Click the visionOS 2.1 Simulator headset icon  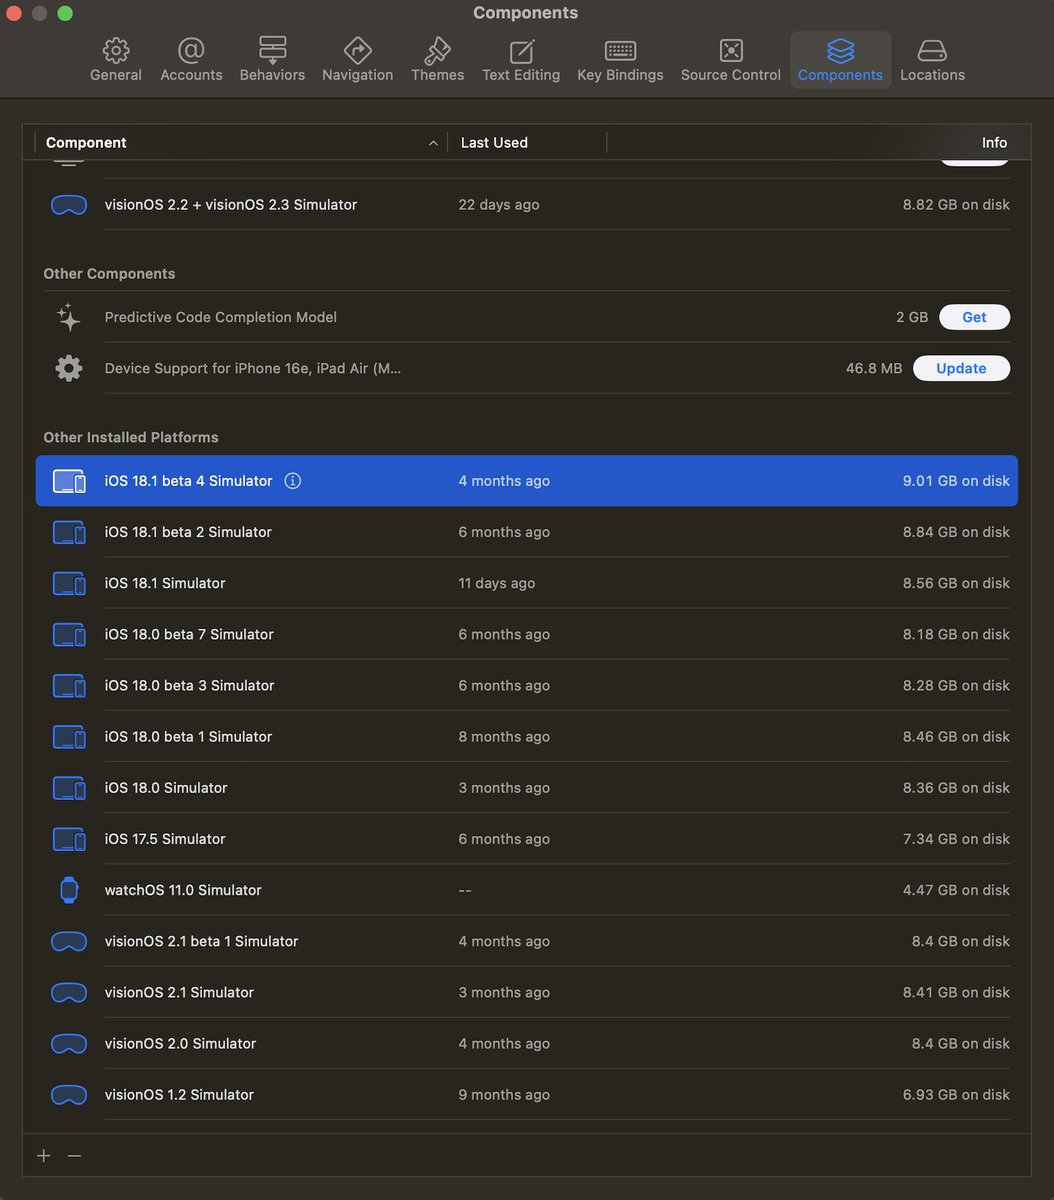[x=69, y=992]
